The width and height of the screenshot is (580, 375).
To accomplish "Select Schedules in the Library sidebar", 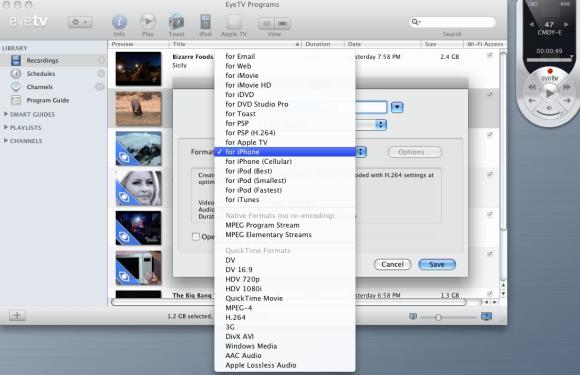I will (x=41, y=74).
